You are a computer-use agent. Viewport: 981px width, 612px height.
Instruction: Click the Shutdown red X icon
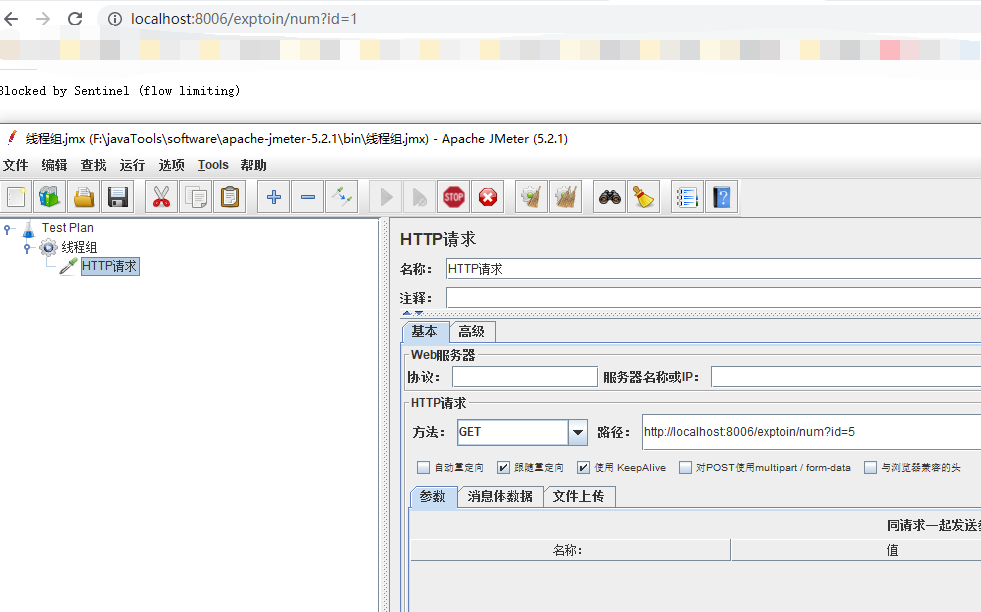pyautogui.click(x=488, y=197)
